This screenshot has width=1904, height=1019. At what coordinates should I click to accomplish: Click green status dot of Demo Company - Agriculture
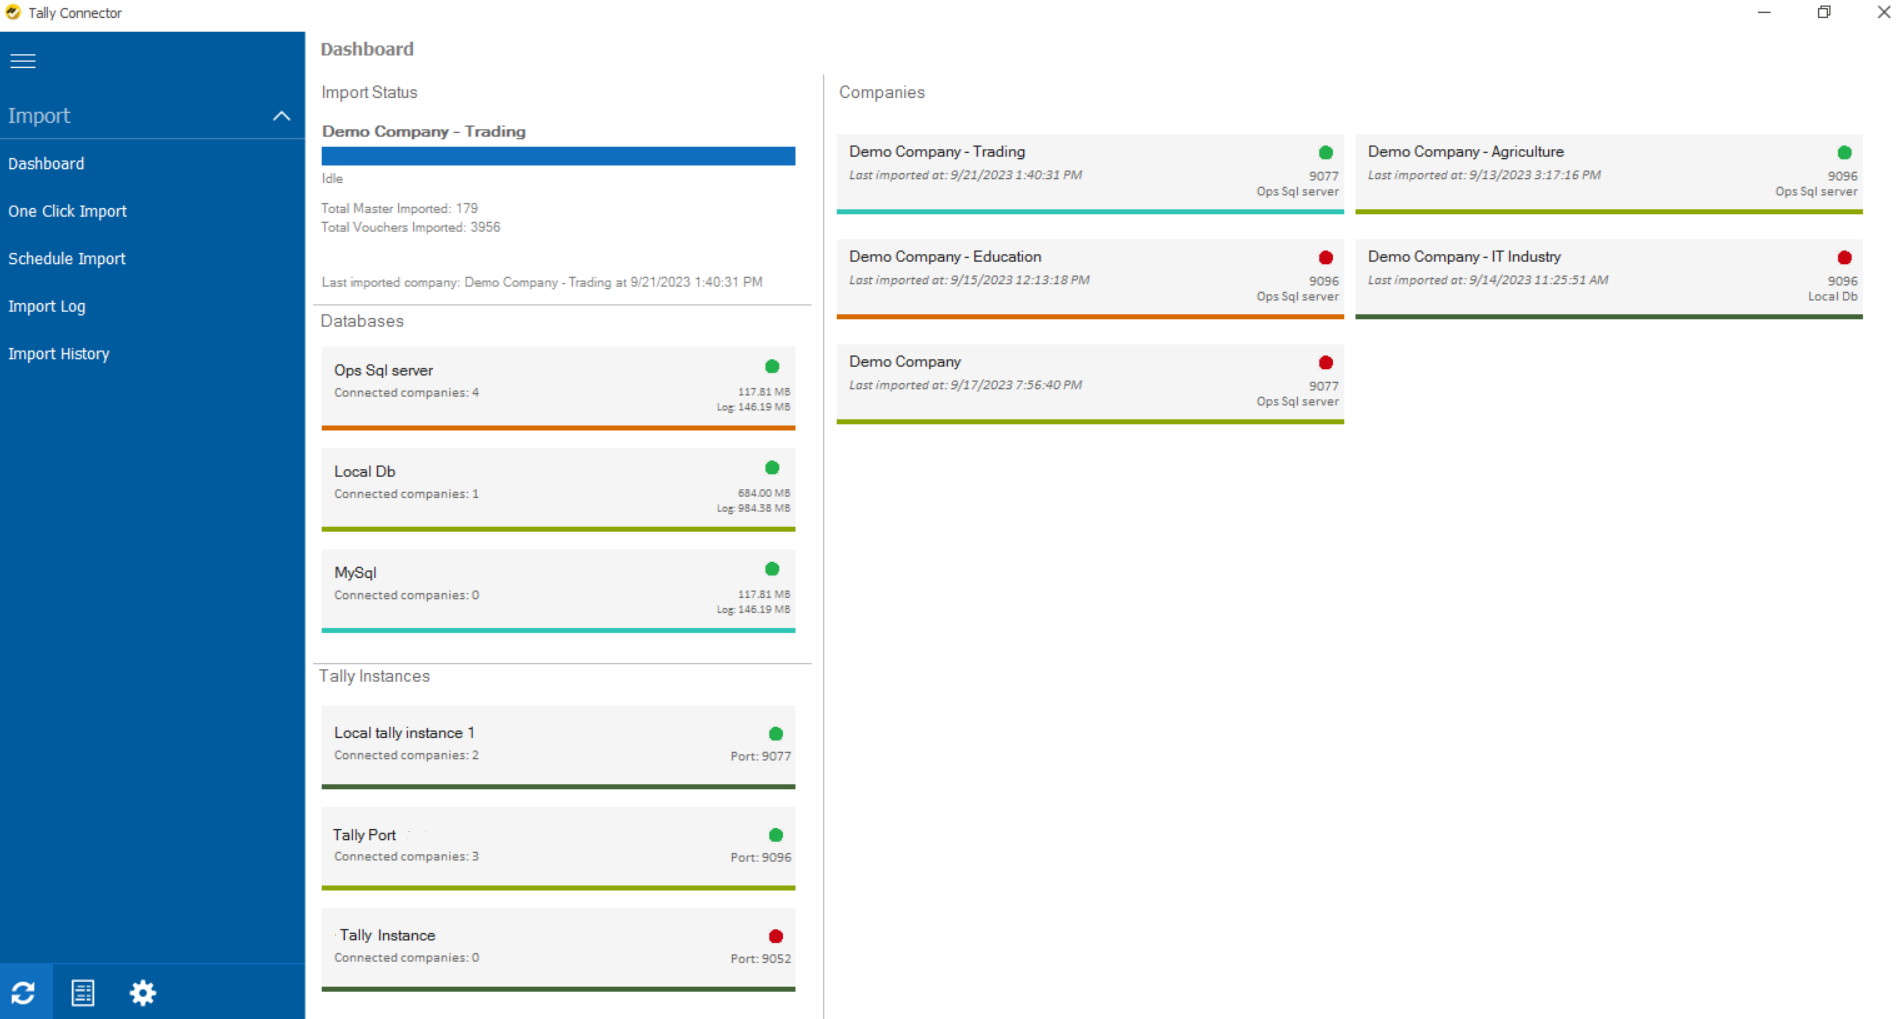[x=1844, y=153]
